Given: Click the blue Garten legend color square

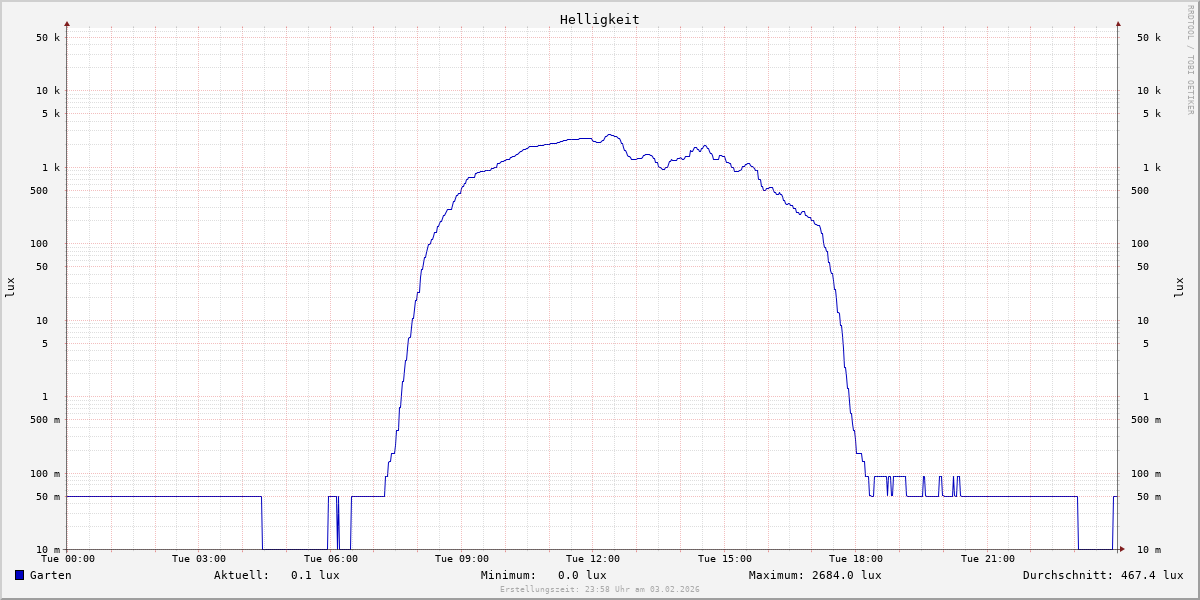Looking at the screenshot, I should 19,575.
